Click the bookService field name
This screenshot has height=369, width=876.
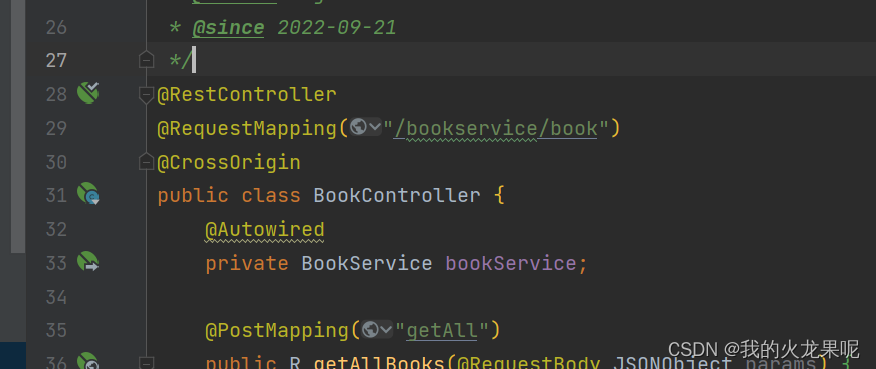click(511, 263)
